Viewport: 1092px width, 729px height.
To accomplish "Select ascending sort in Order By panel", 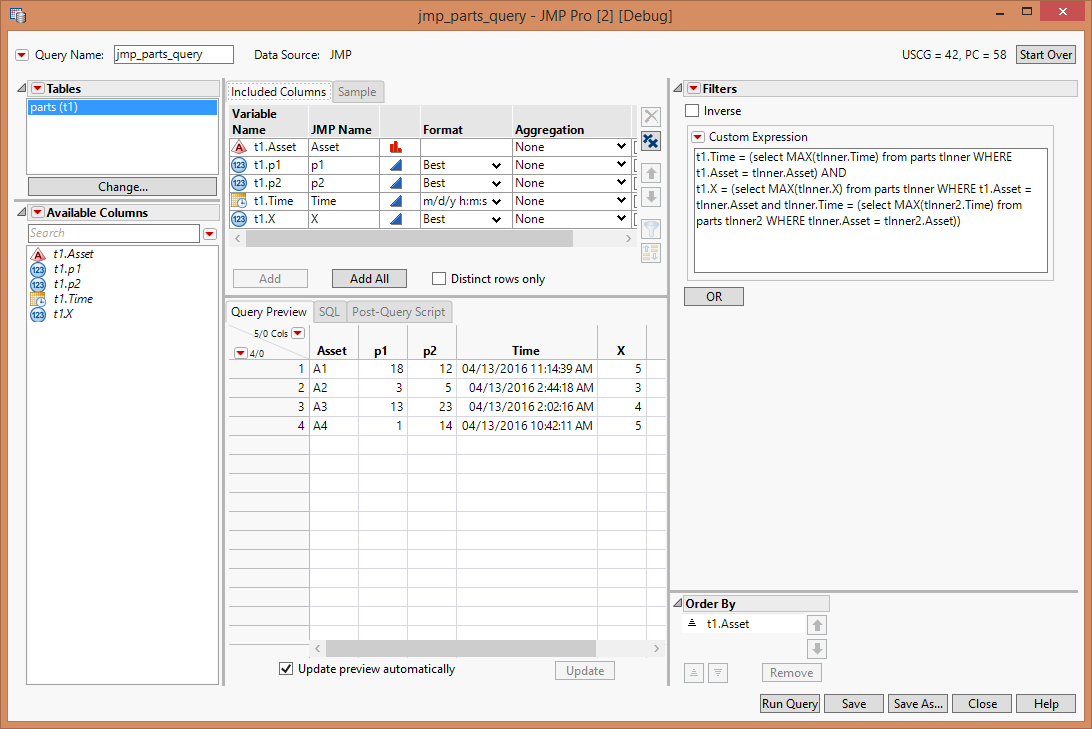I will point(694,672).
